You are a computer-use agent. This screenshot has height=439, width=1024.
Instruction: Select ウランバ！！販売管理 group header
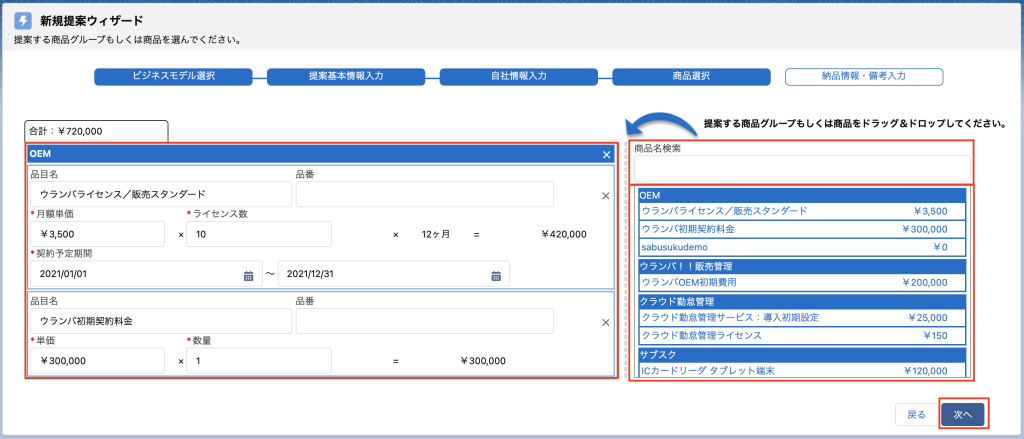coord(801,266)
